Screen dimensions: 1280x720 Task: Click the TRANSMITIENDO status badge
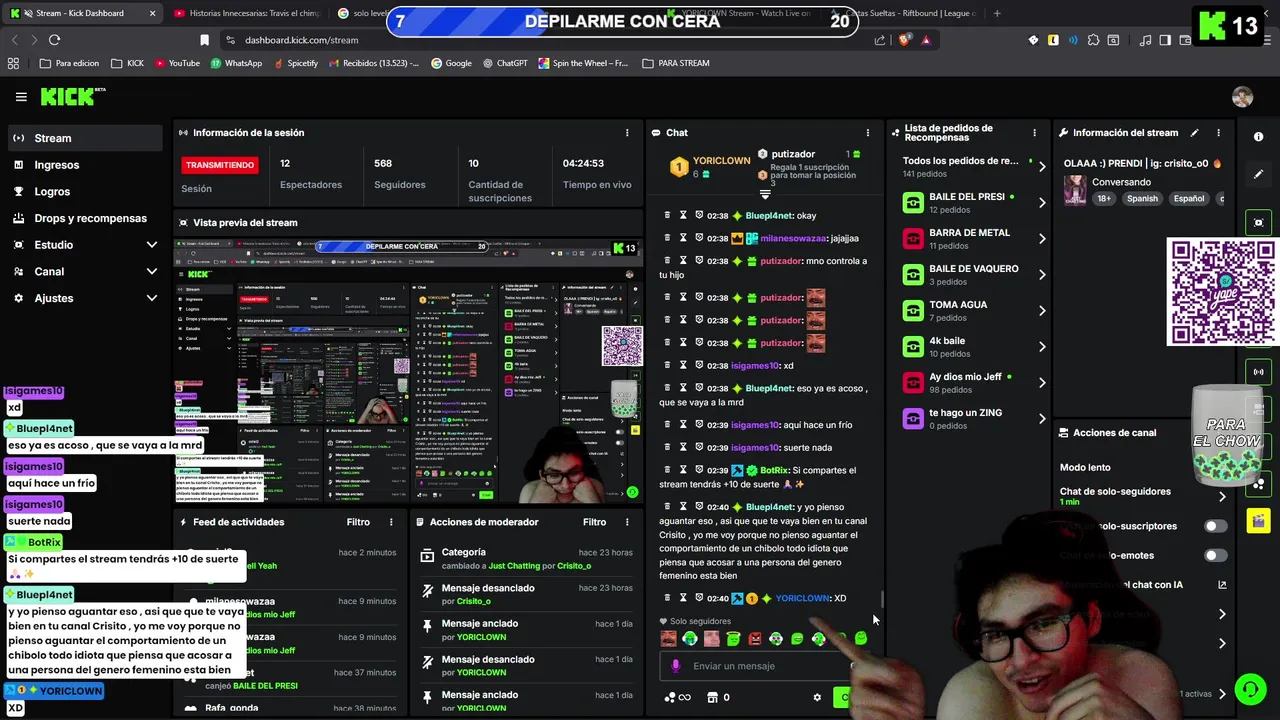pyautogui.click(x=220, y=165)
